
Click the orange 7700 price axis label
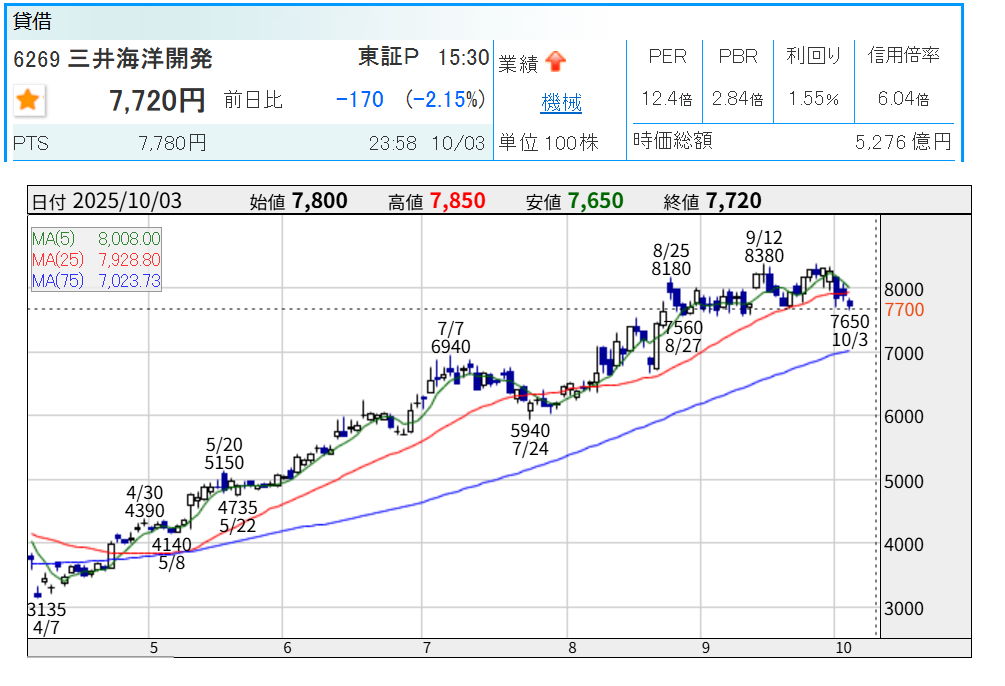(x=904, y=310)
